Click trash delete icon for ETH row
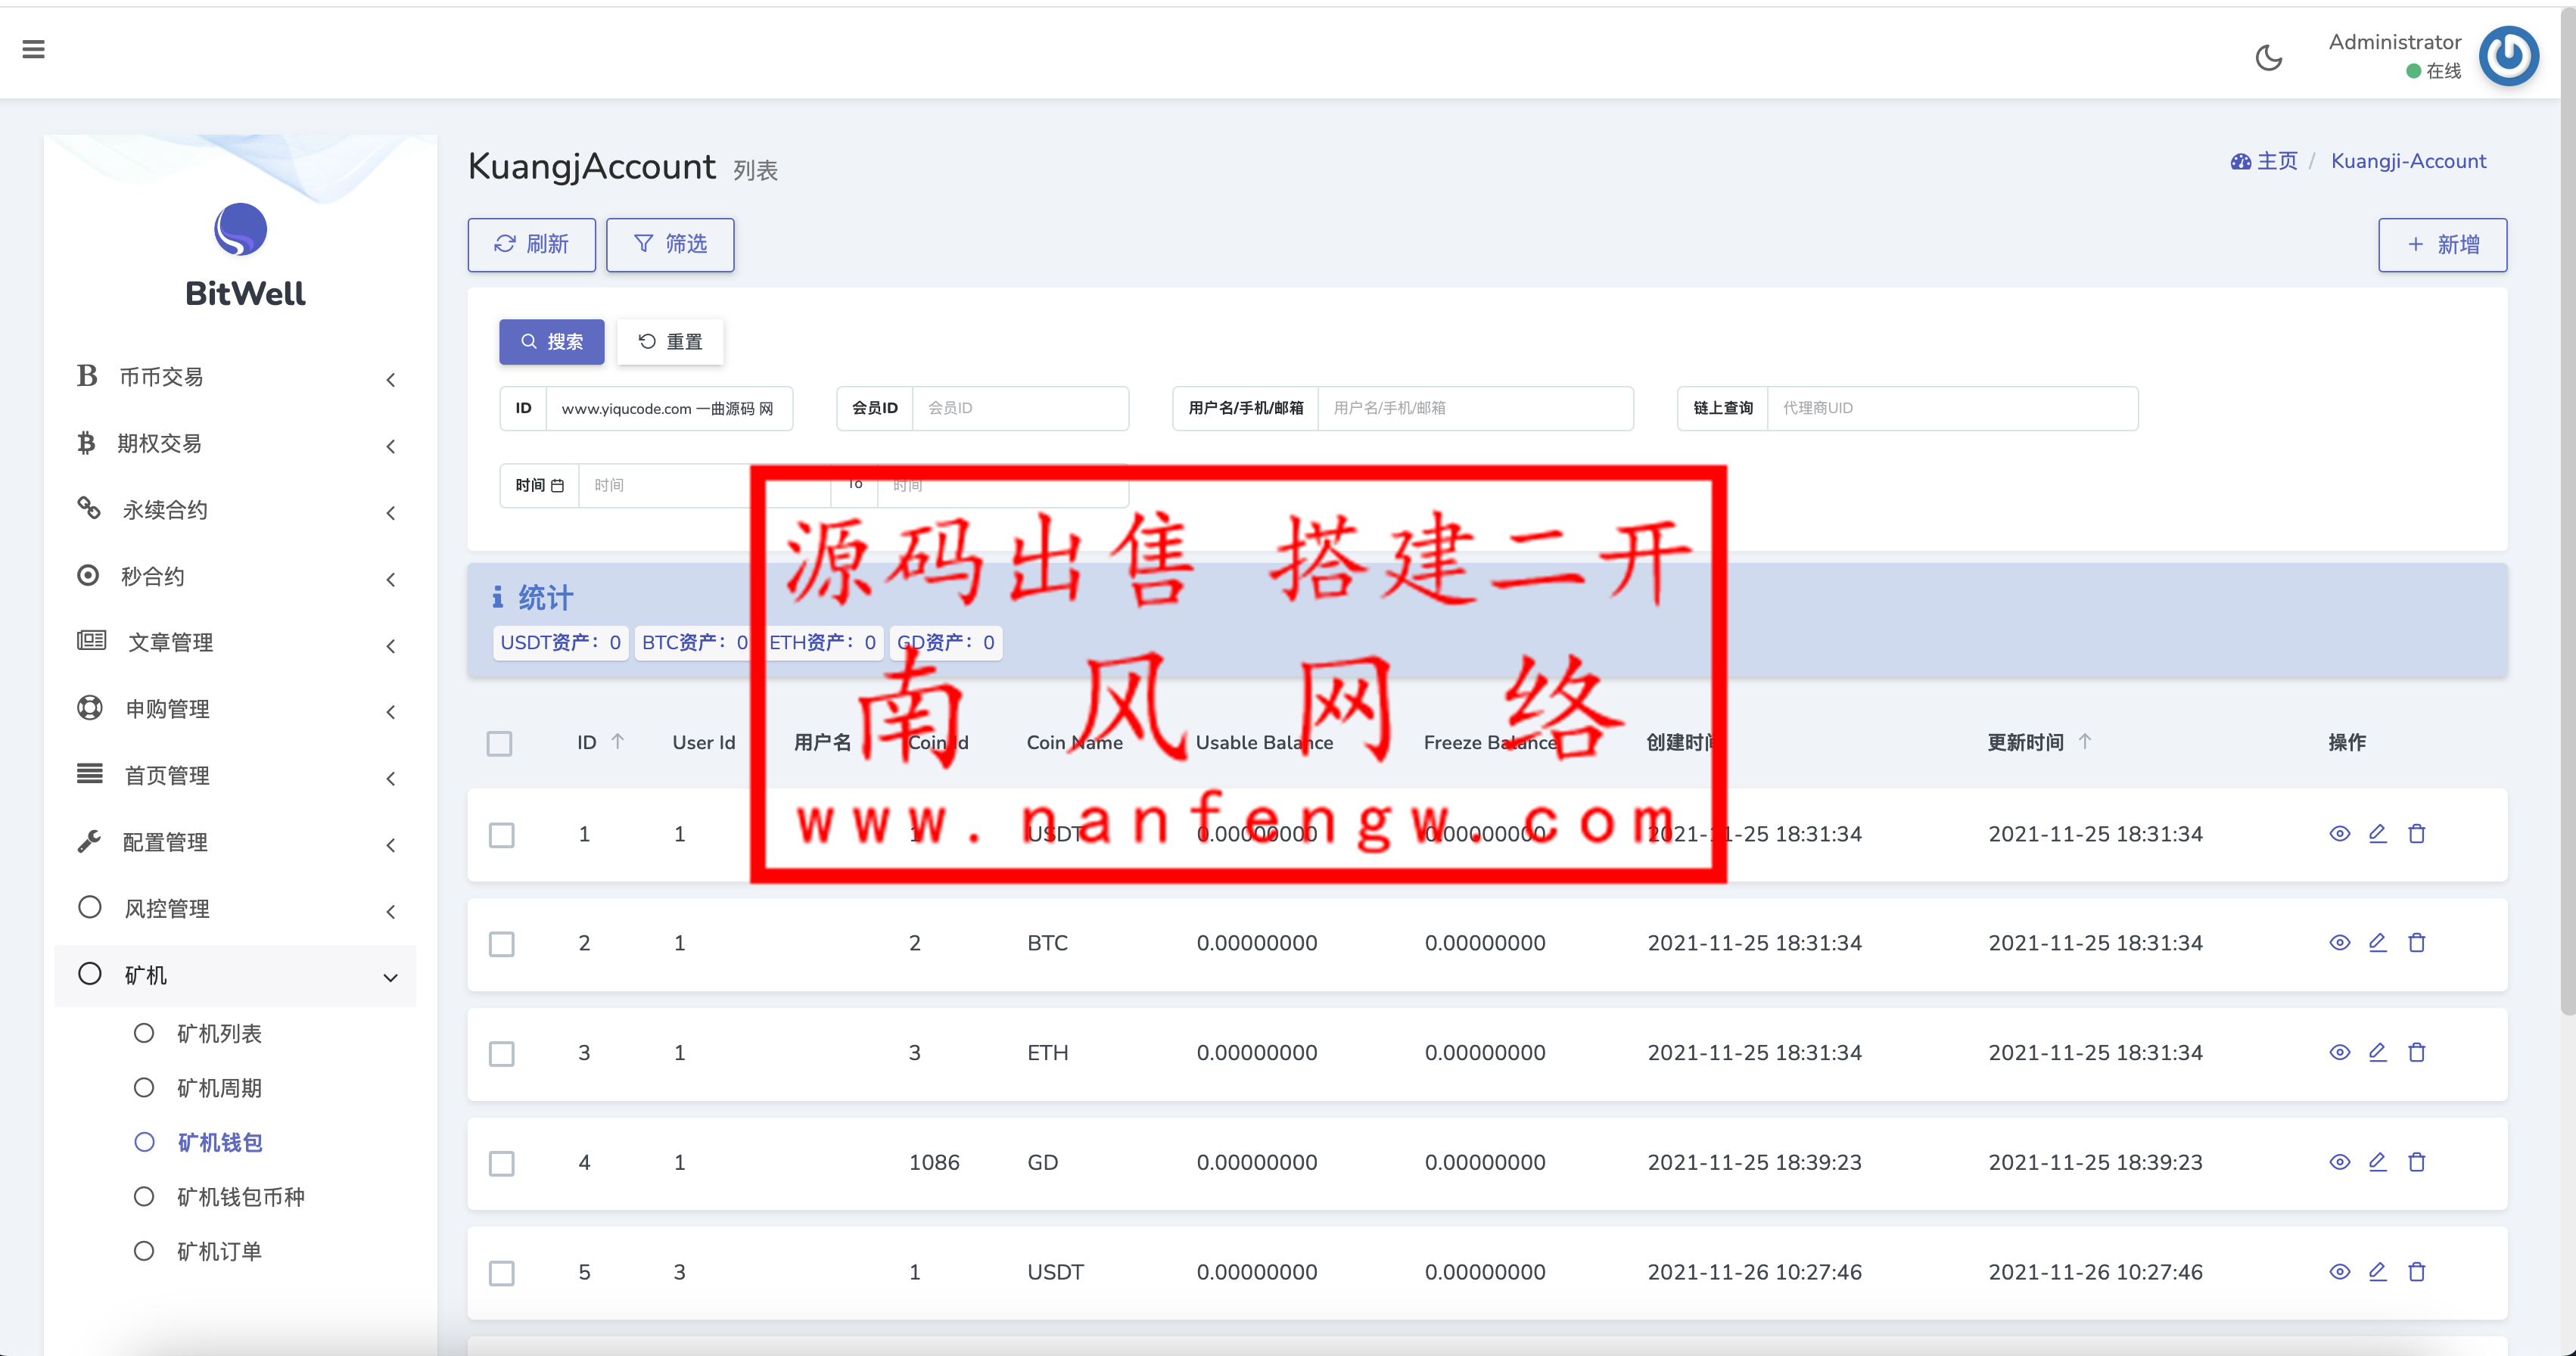The width and height of the screenshot is (2576, 1356). coord(2416,1052)
